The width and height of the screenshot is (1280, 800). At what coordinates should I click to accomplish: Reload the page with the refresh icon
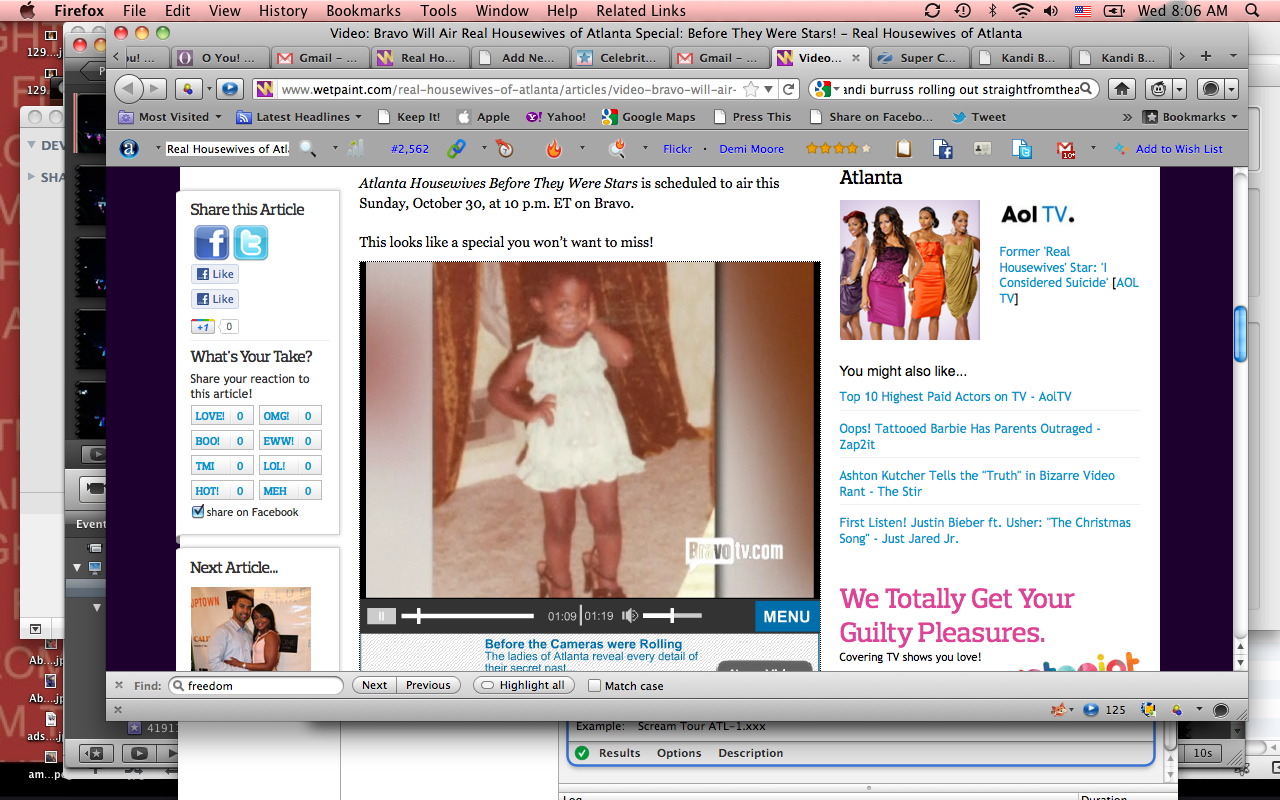788,89
